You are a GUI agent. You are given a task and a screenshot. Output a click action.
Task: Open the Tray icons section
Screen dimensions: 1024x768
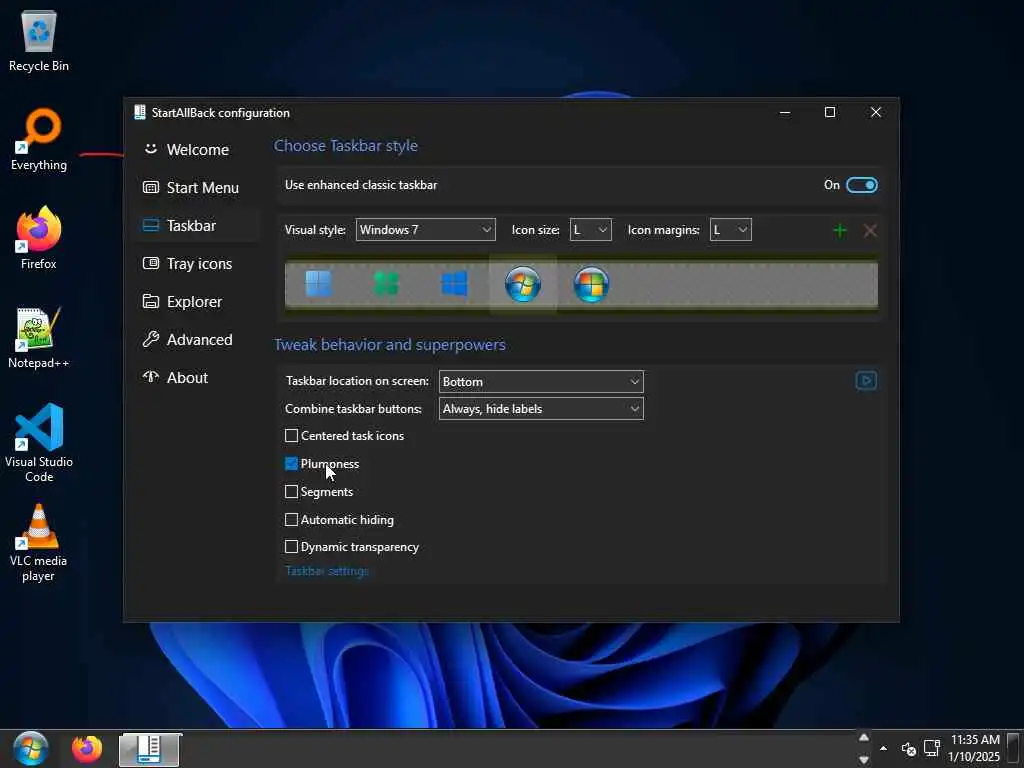pos(197,264)
